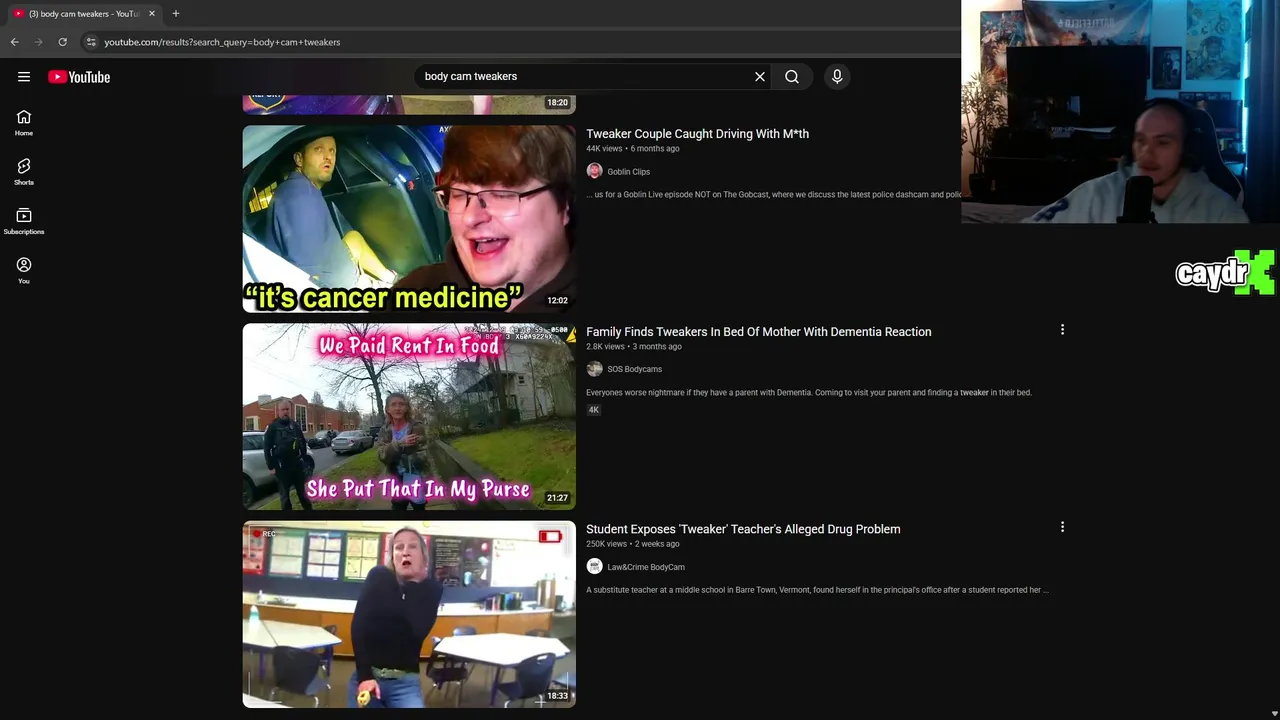Click the '250K views • 2 weeks ago' text
Image resolution: width=1280 pixels, height=720 pixels.
(x=632, y=544)
